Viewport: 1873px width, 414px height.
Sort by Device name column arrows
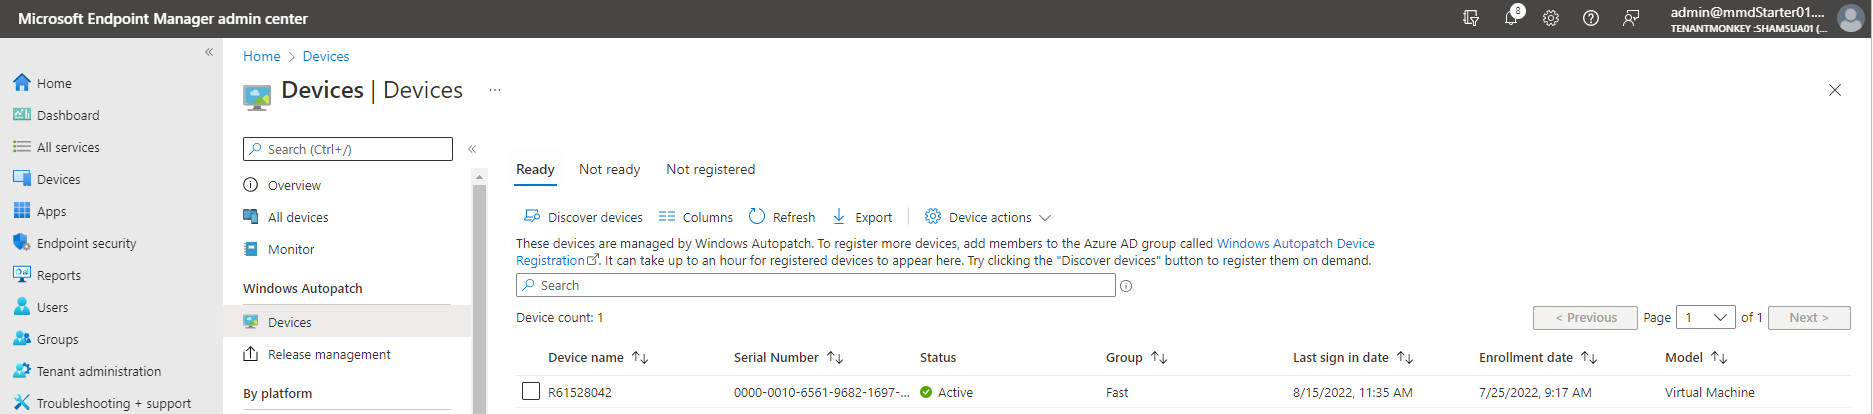(640, 357)
